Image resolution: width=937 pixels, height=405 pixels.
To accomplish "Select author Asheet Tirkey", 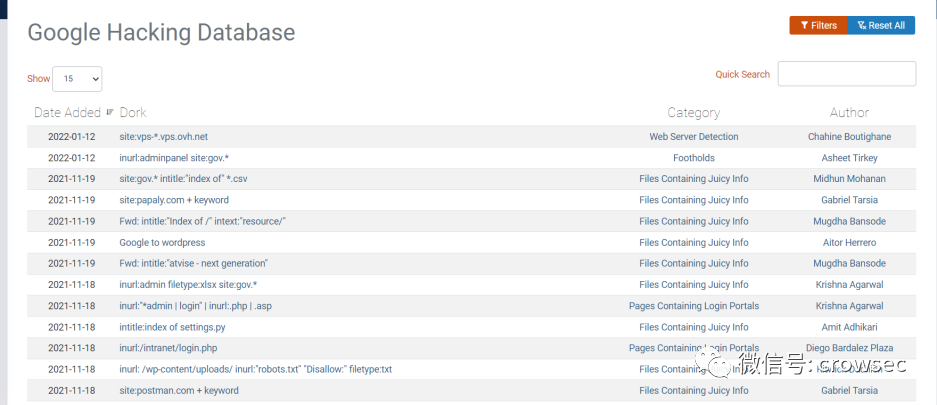I will [x=849, y=158].
